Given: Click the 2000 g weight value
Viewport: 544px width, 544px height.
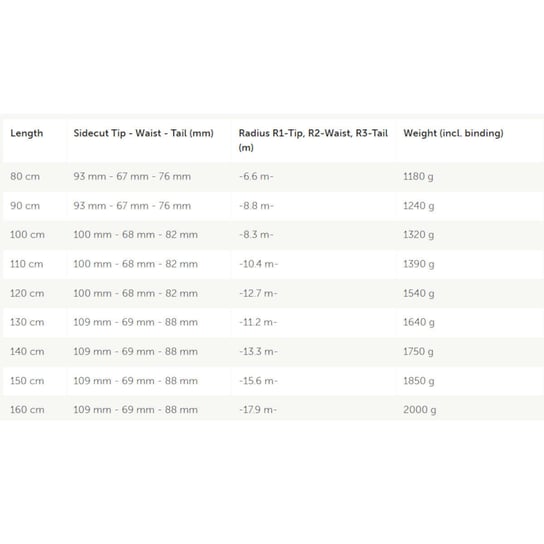Looking at the screenshot, I should click(x=419, y=410).
